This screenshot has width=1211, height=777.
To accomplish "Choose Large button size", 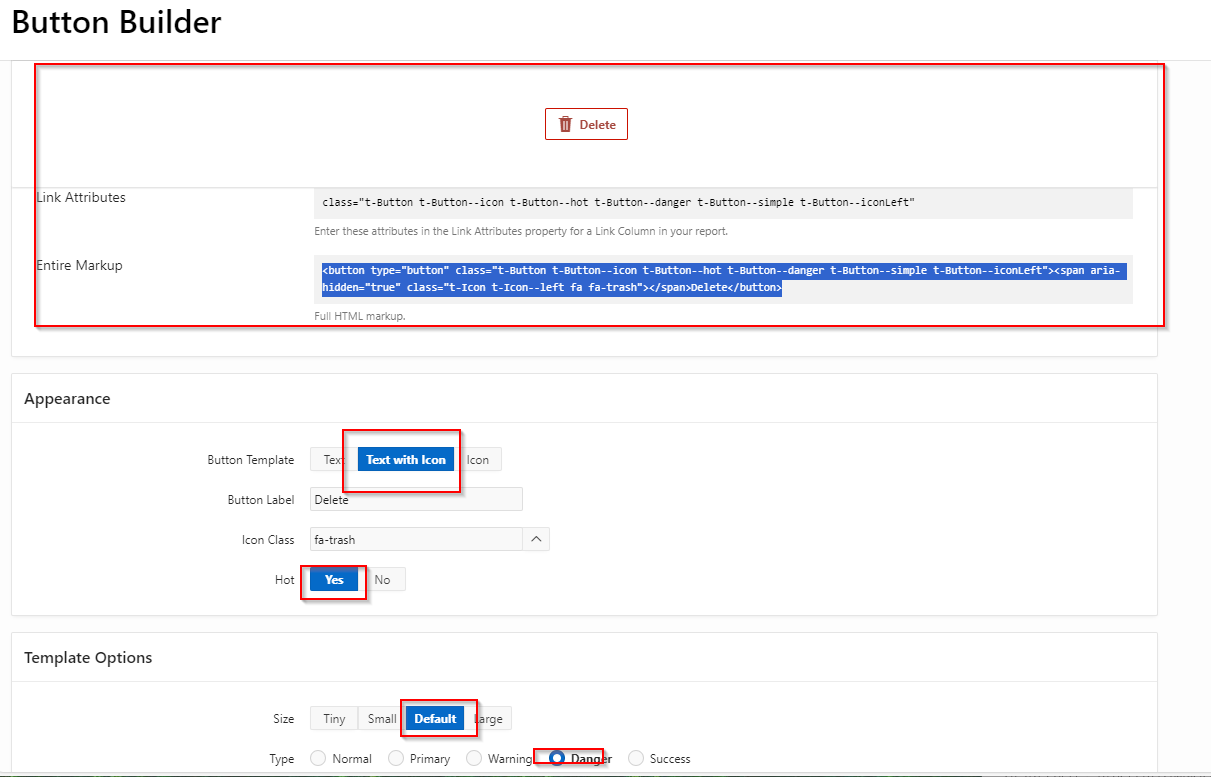I will point(489,718).
